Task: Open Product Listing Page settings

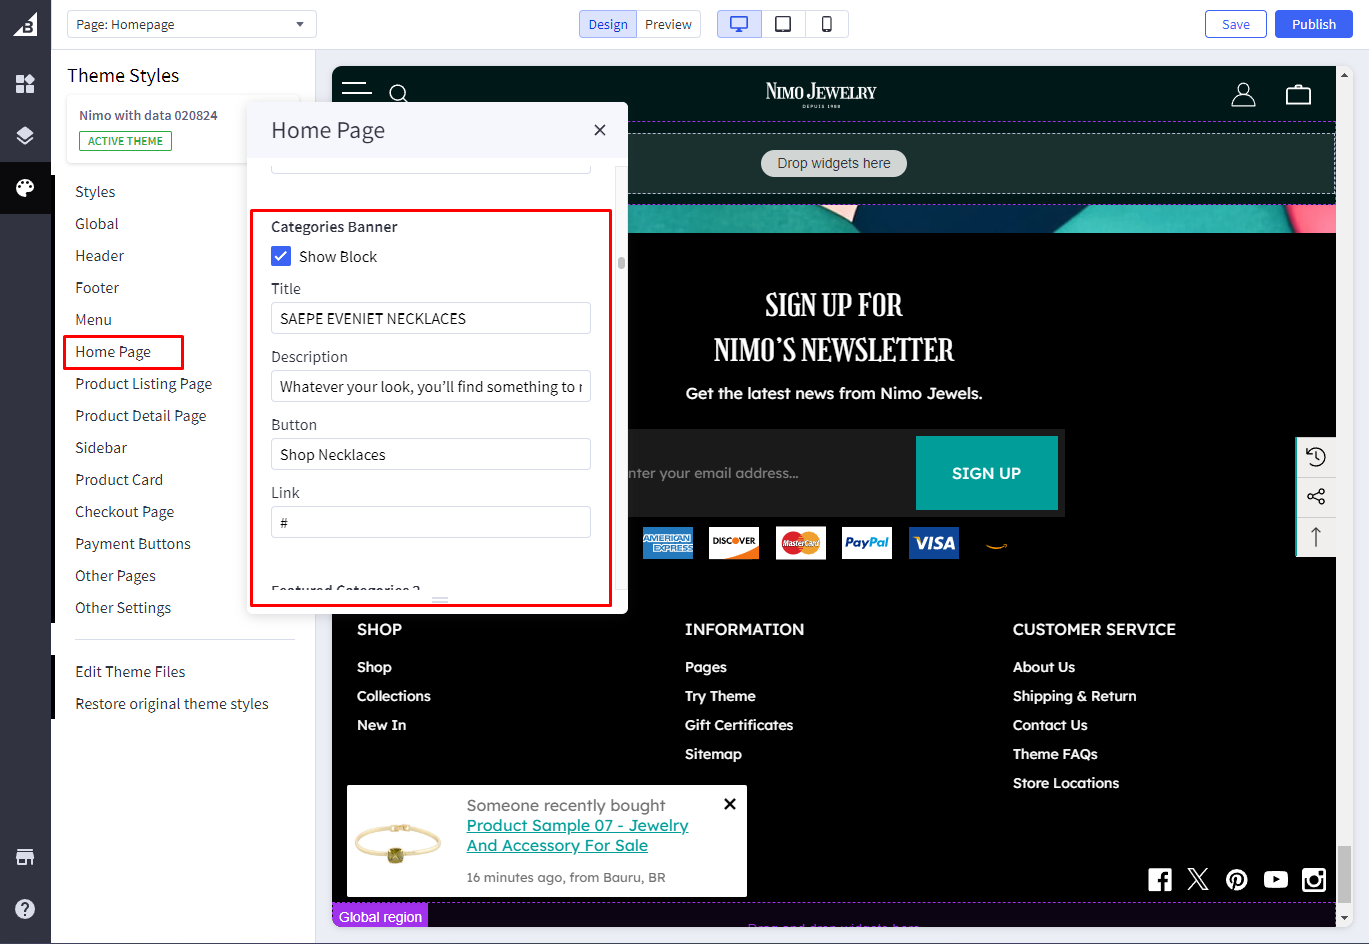Action: pyautogui.click(x=143, y=384)
